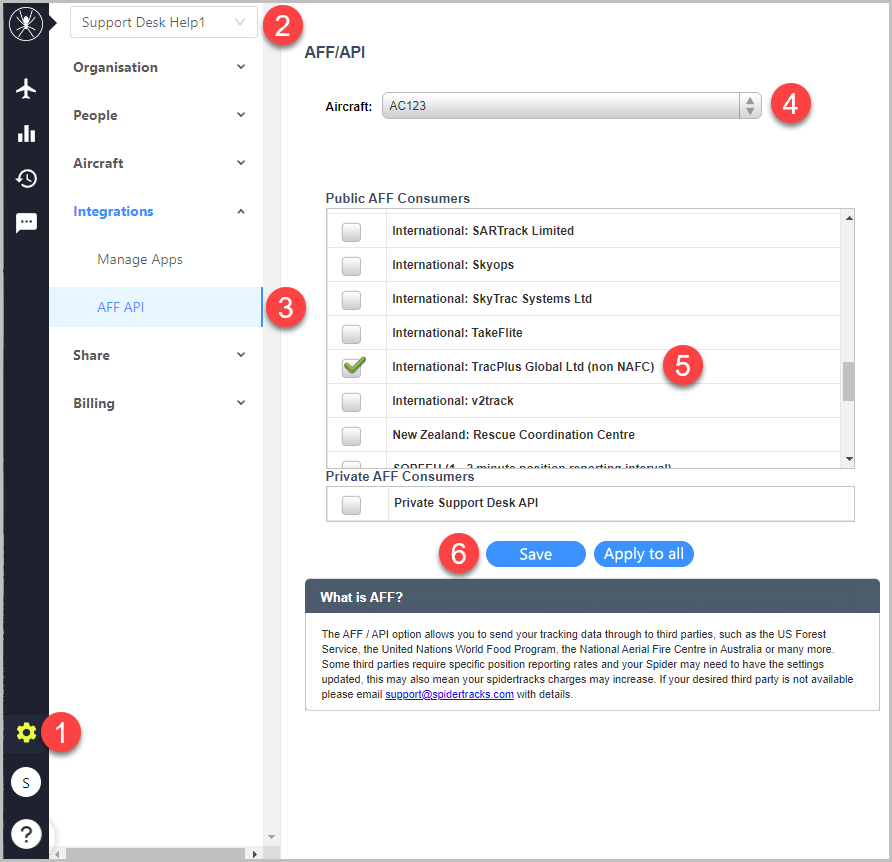Tick the International TakeFlite checkbox
This screenshot has height=862, width=892.
click(351, 334)
